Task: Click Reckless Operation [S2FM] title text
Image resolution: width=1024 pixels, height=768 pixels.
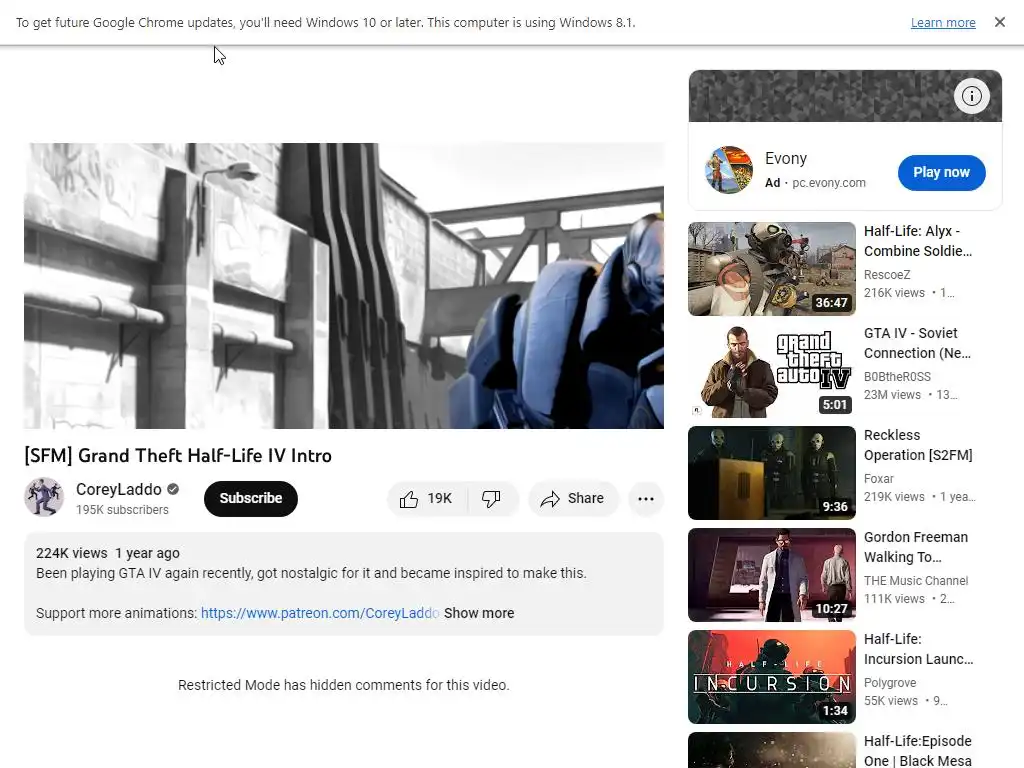Action: coord(918,445)
